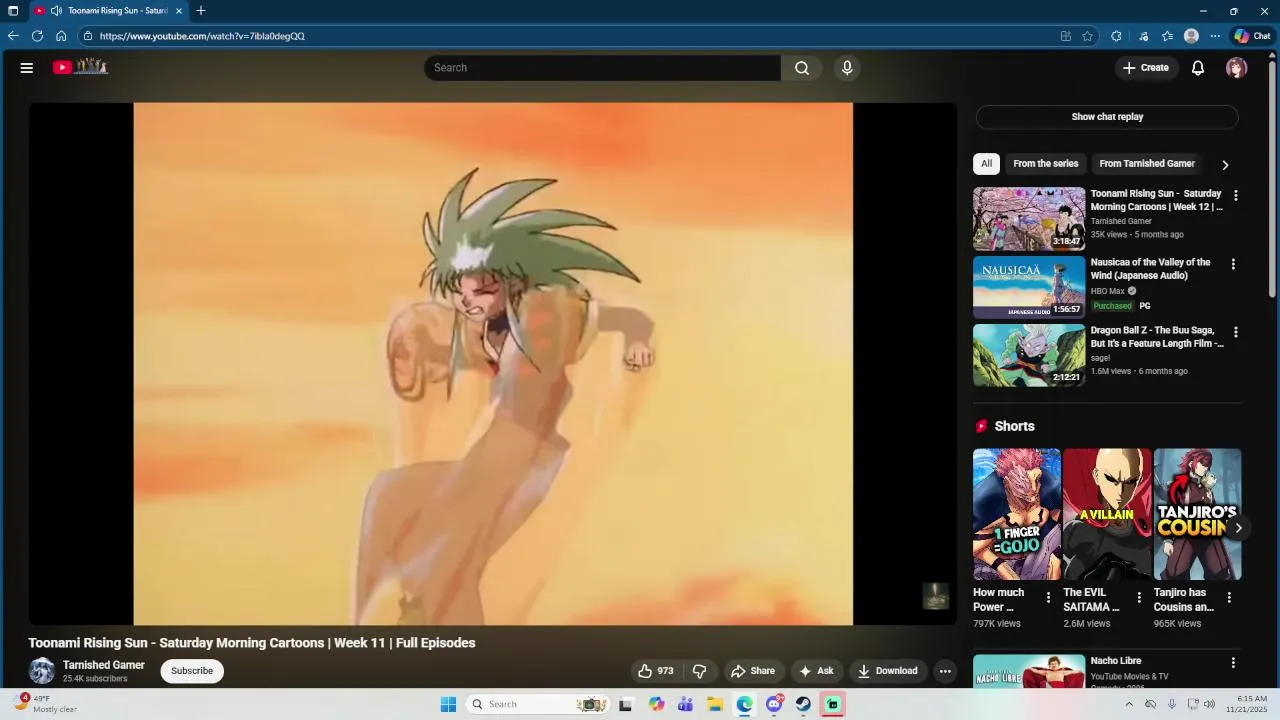
Task: Start voice search with the microphone icon
Action: tap(847, 68)
